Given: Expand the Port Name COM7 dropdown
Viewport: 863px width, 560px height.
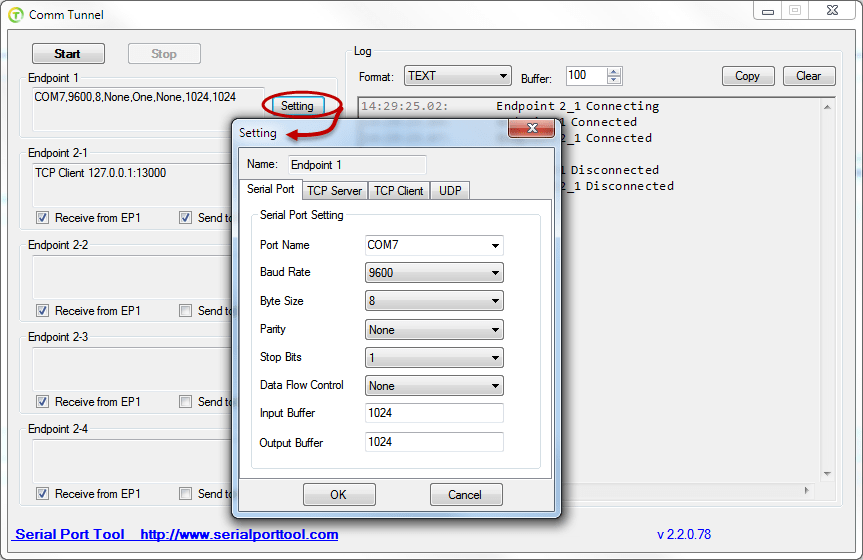Looking at the screenshot, I should pos(495,246).
